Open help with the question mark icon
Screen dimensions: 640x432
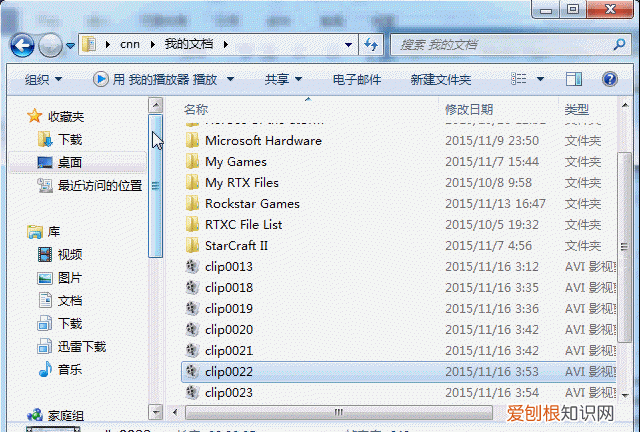(x=610, y=79)
